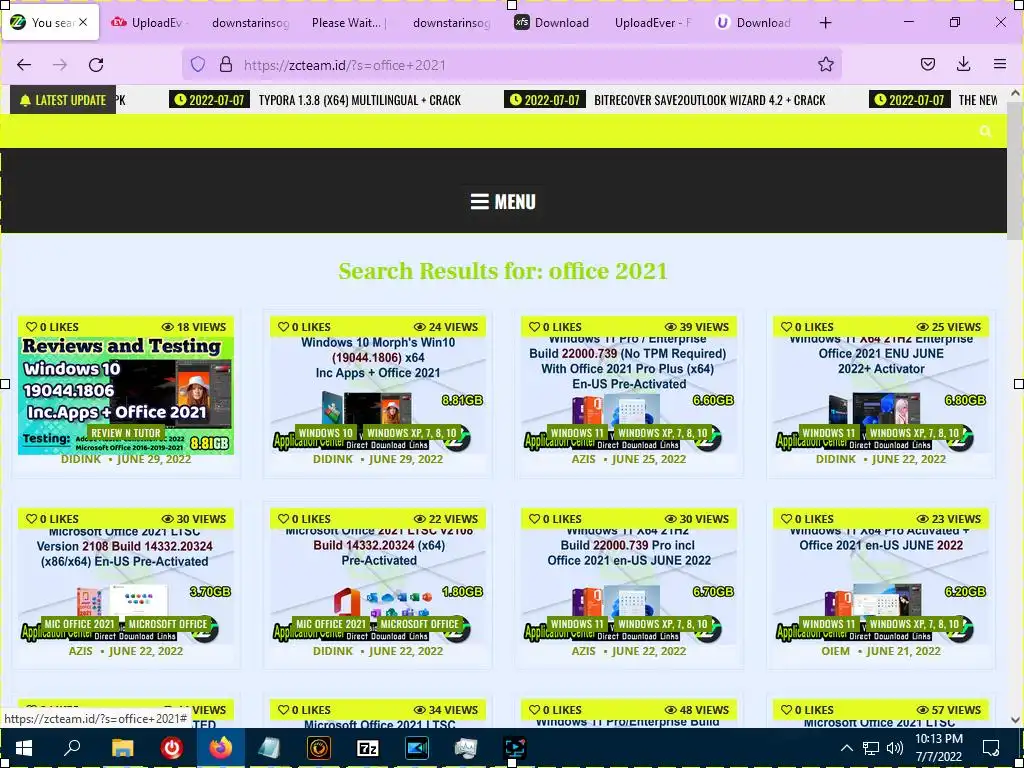1024x768 pixels.
Task: Click the Latest Update label
Action: [63, 100]
